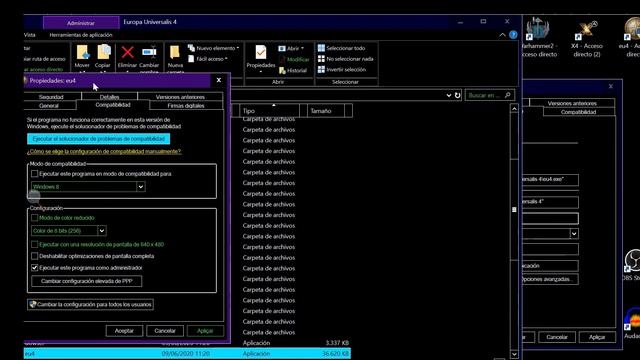Viewport: 640px width, 360px height.
Task: Expand the address bar history dropdown arrow
Action: click(x=449, y=95)
